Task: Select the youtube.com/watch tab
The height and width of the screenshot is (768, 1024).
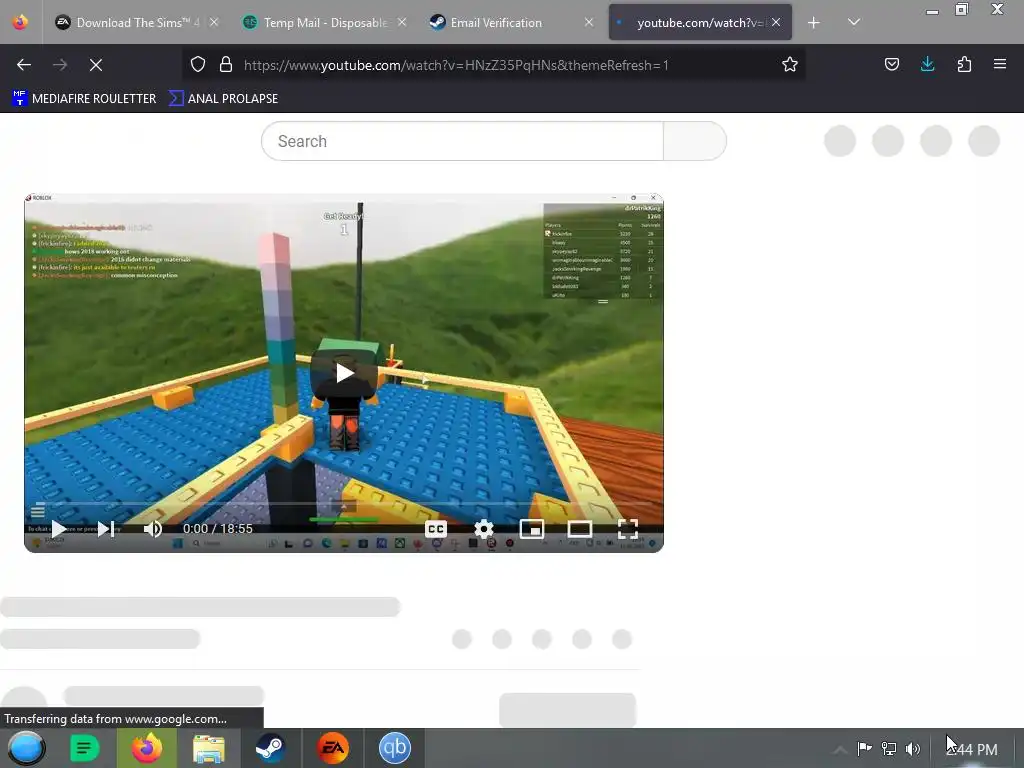Action: click(700, 22)
